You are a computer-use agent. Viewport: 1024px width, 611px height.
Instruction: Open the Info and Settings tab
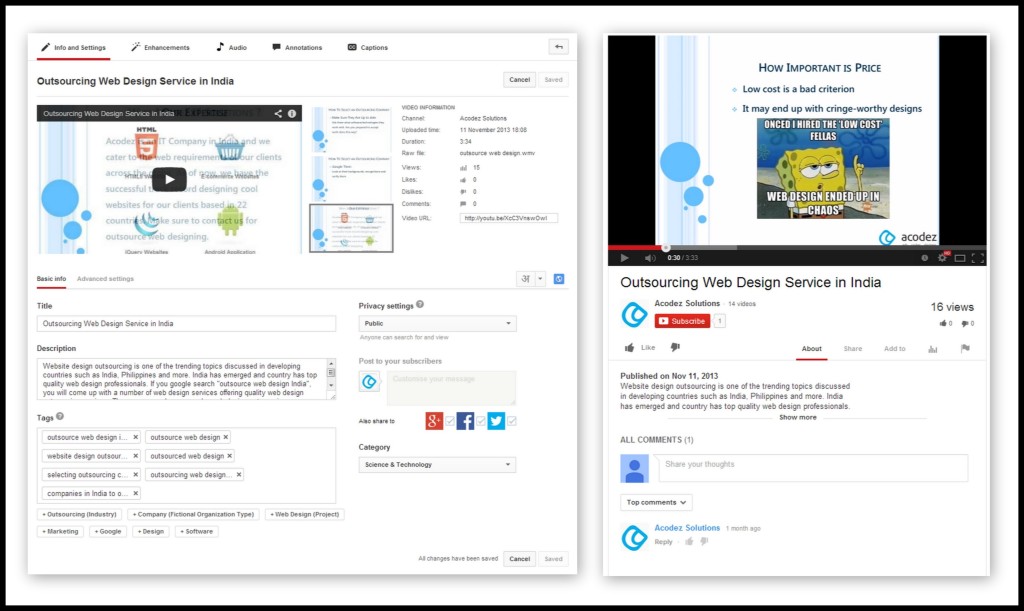(73, 48)
